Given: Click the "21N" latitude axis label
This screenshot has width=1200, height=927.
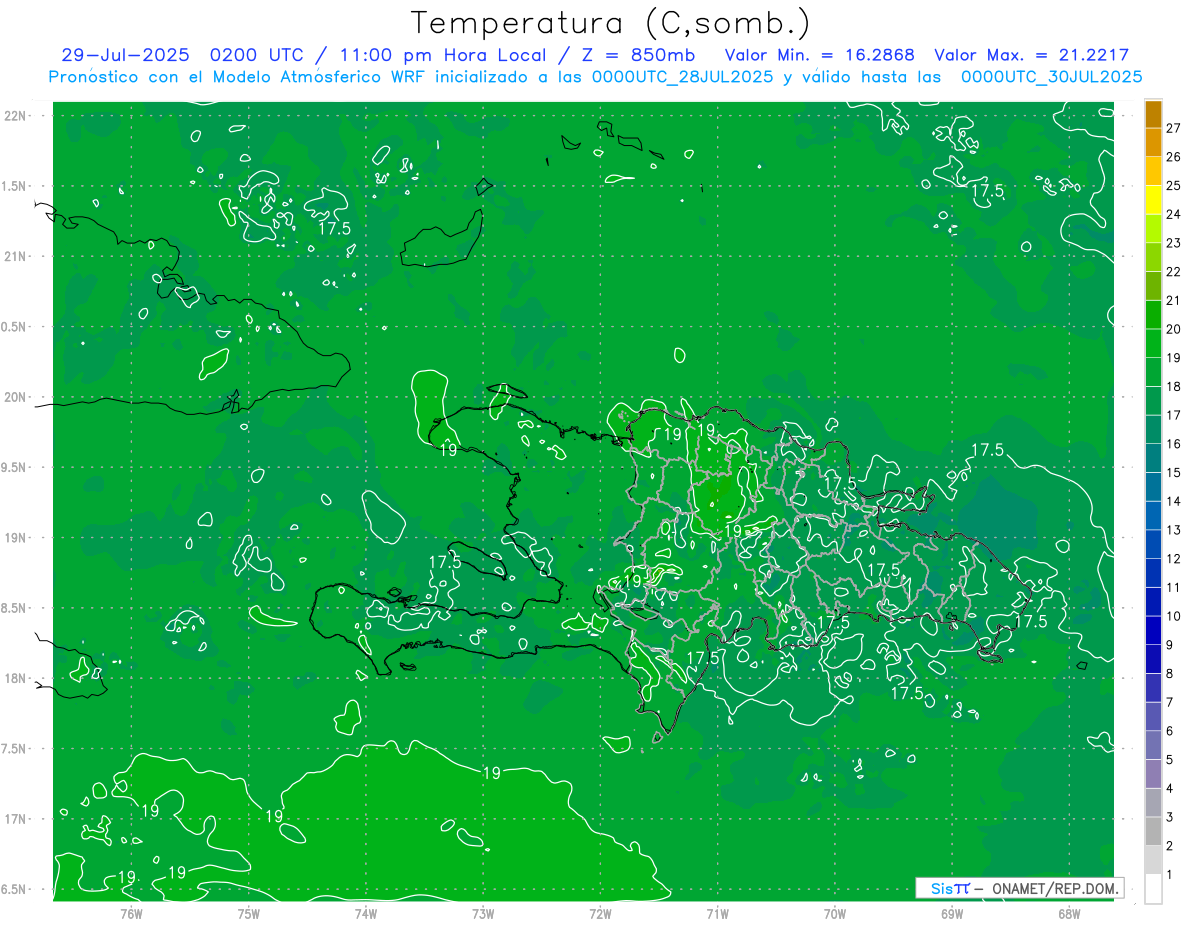Looking at the screenshot, I should click(x=16, y=257).
